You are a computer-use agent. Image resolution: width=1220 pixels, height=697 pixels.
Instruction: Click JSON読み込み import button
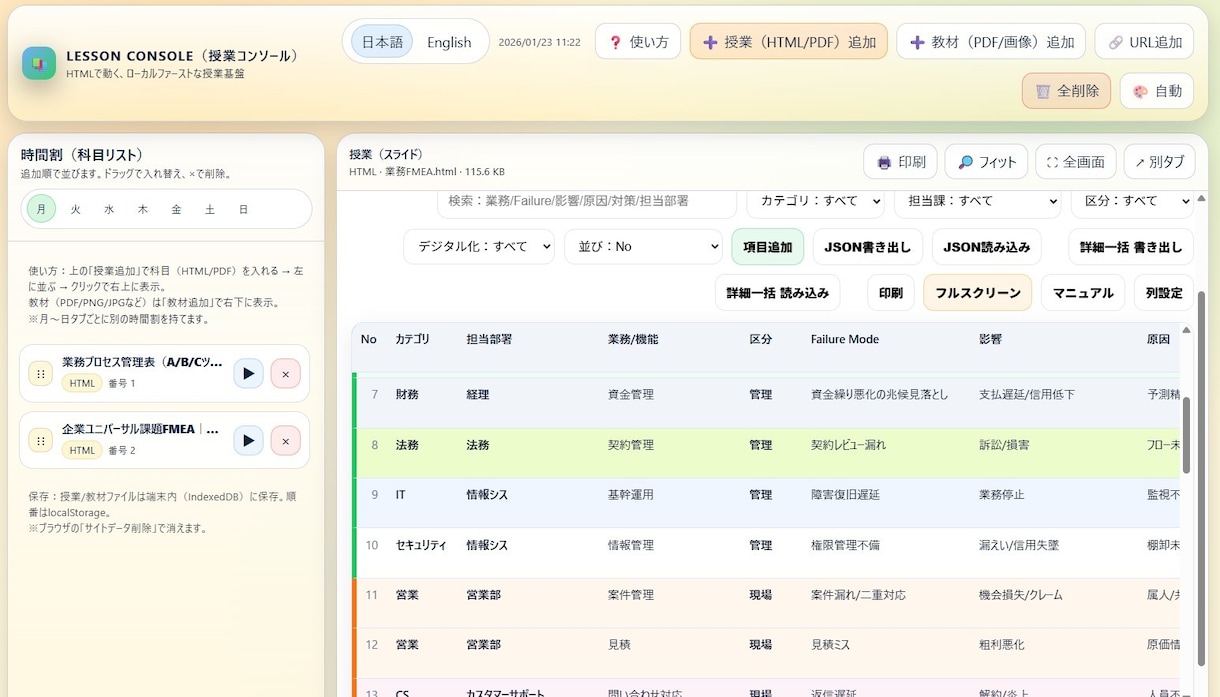click(987, 247)
